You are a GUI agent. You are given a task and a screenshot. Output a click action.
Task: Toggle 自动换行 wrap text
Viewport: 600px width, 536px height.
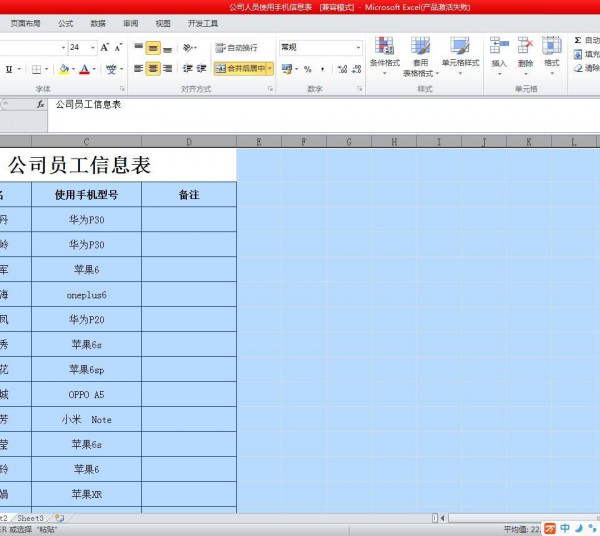coord(236,48)
